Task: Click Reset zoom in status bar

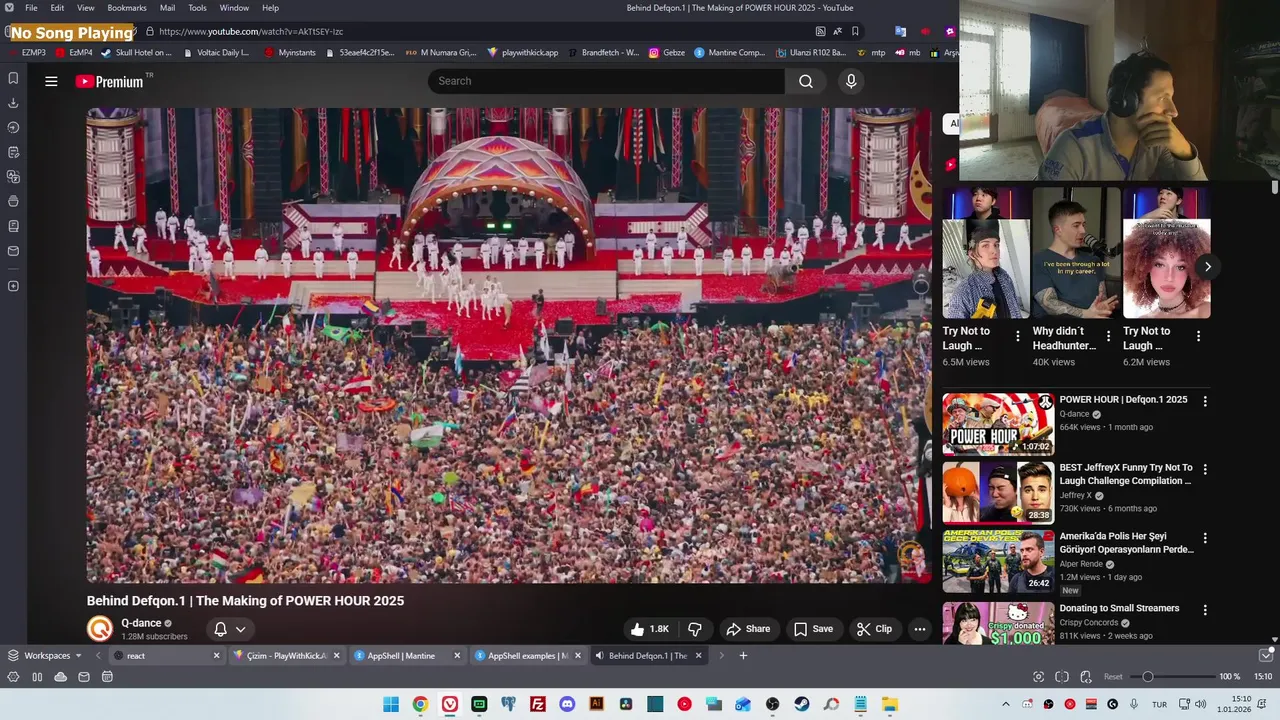Action: tap(1113, 677)
